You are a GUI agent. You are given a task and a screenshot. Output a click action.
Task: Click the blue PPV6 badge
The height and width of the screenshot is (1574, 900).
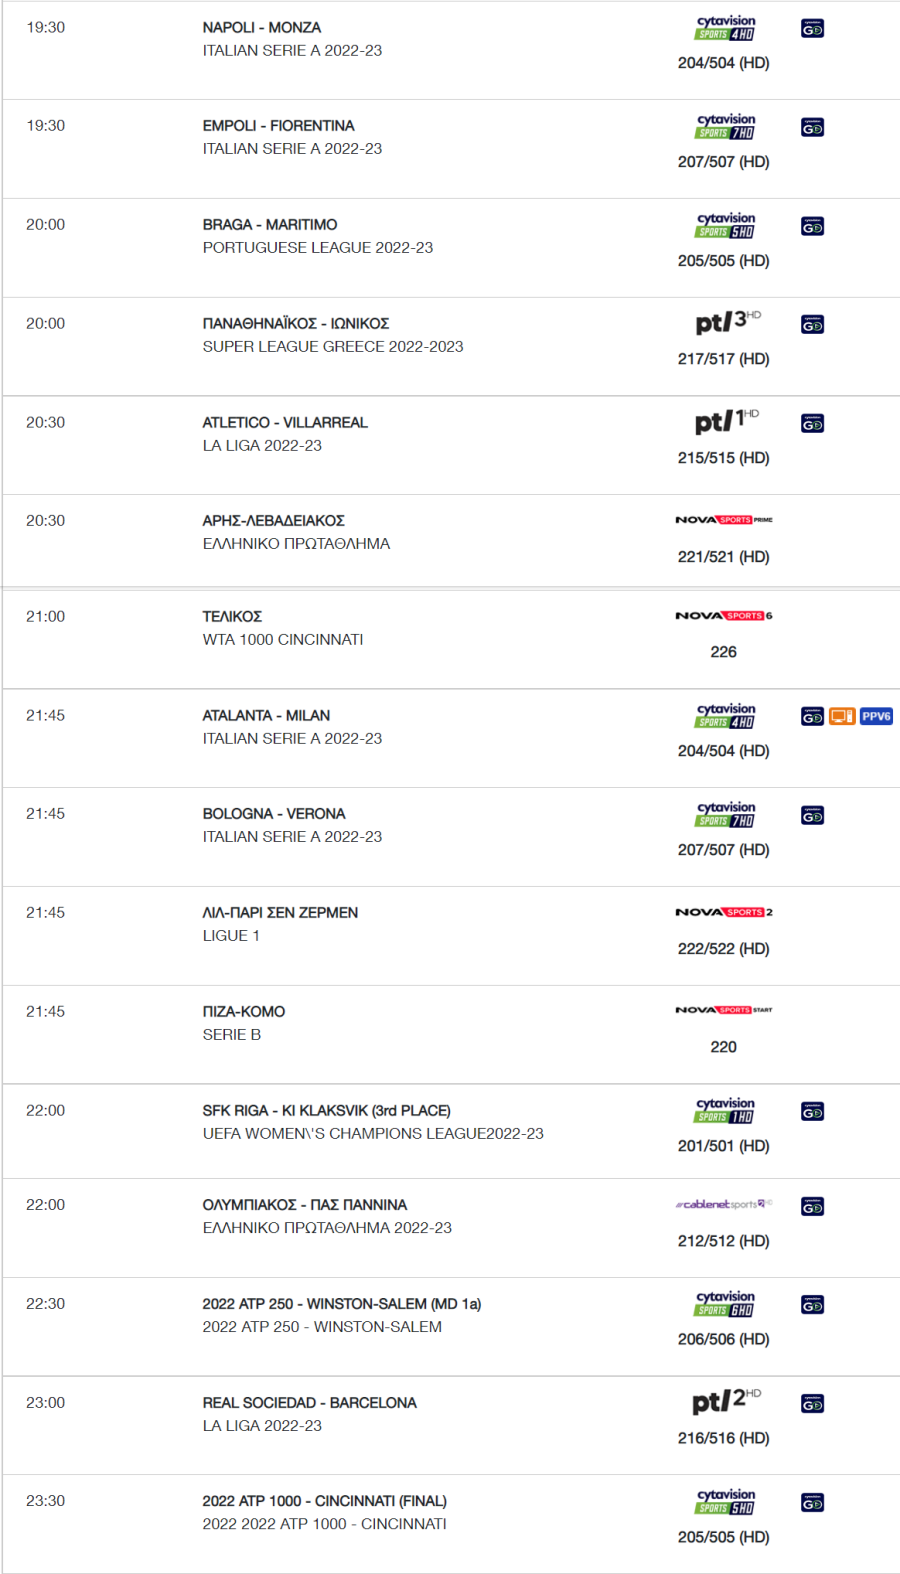click(x=876, y=716)
